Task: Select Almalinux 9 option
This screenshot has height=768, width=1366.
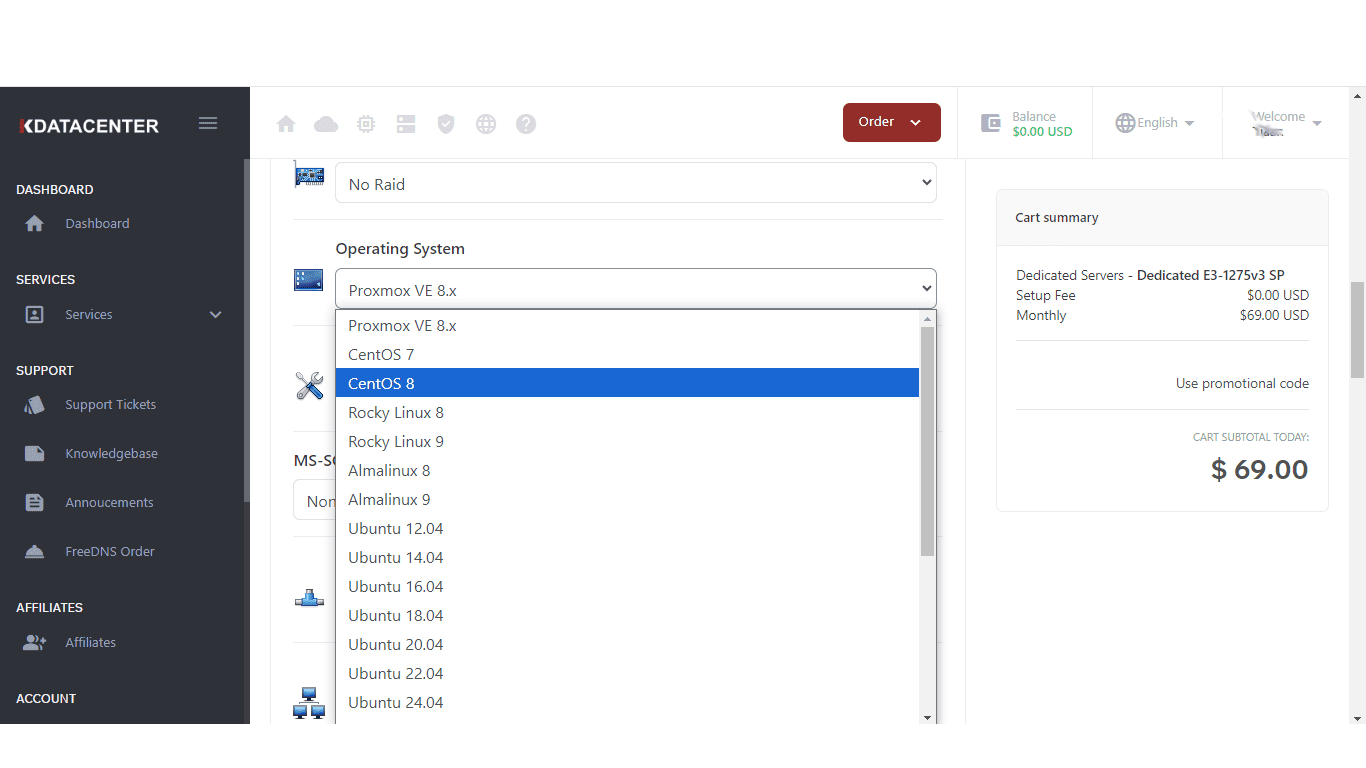Action: pos(627,500)
